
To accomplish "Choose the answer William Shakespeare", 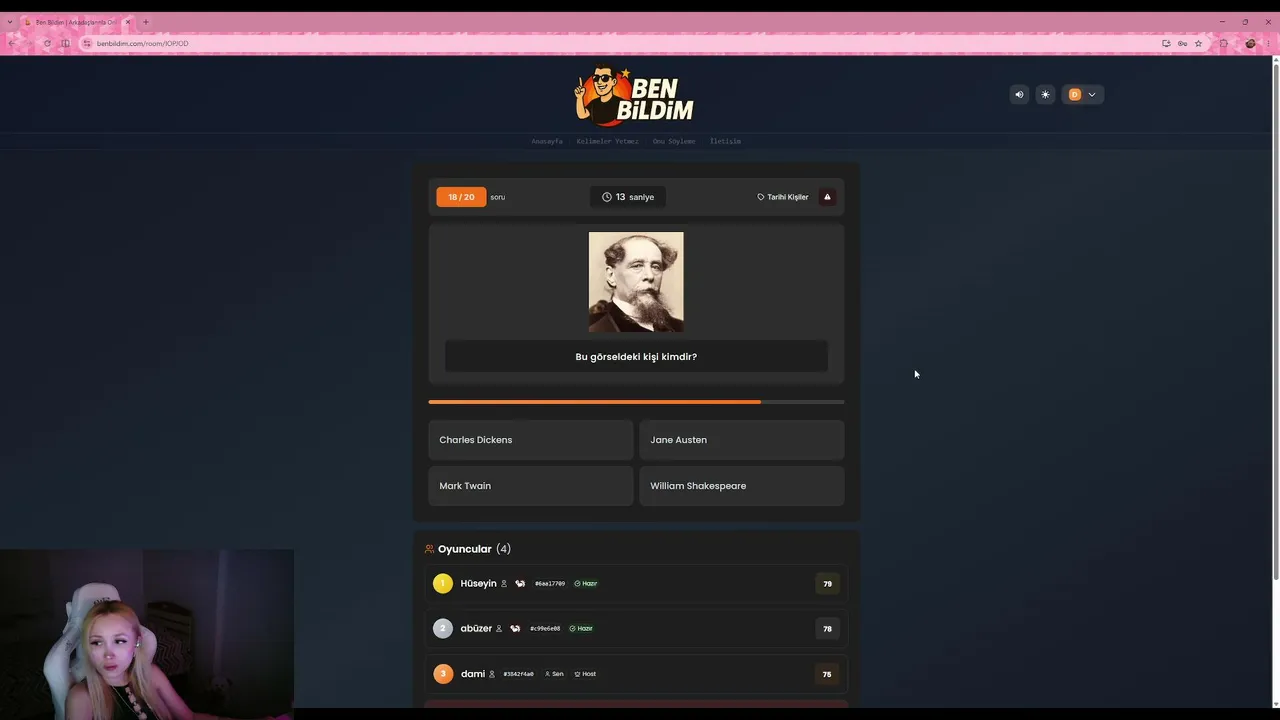I will click(x=742, y=486).
